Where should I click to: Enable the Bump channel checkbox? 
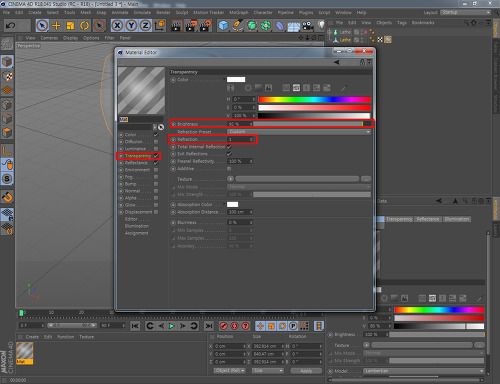(x=156, y=184)
